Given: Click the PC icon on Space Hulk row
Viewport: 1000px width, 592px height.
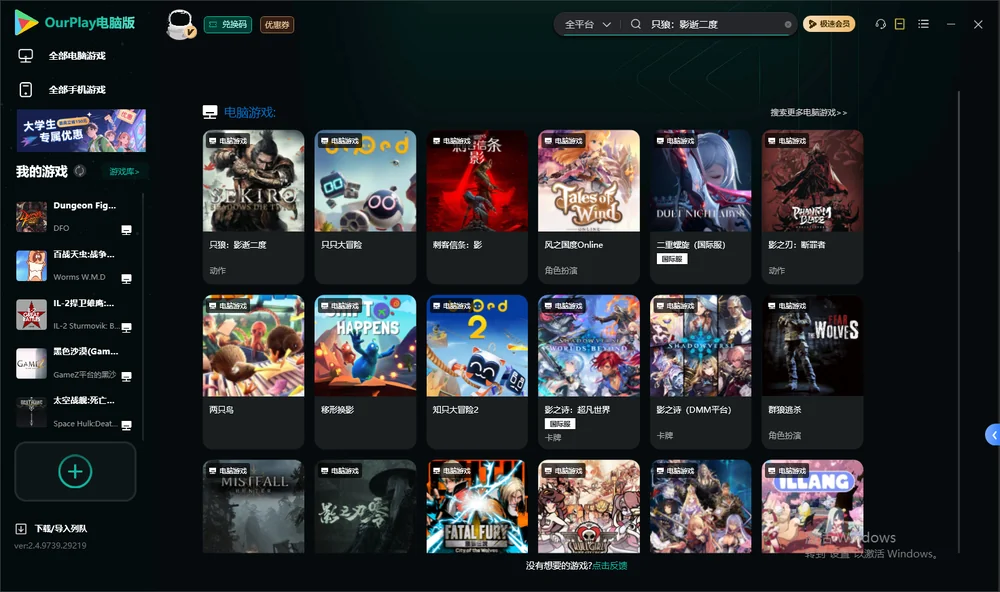Looking at the screenshot, I should point(126,426).
